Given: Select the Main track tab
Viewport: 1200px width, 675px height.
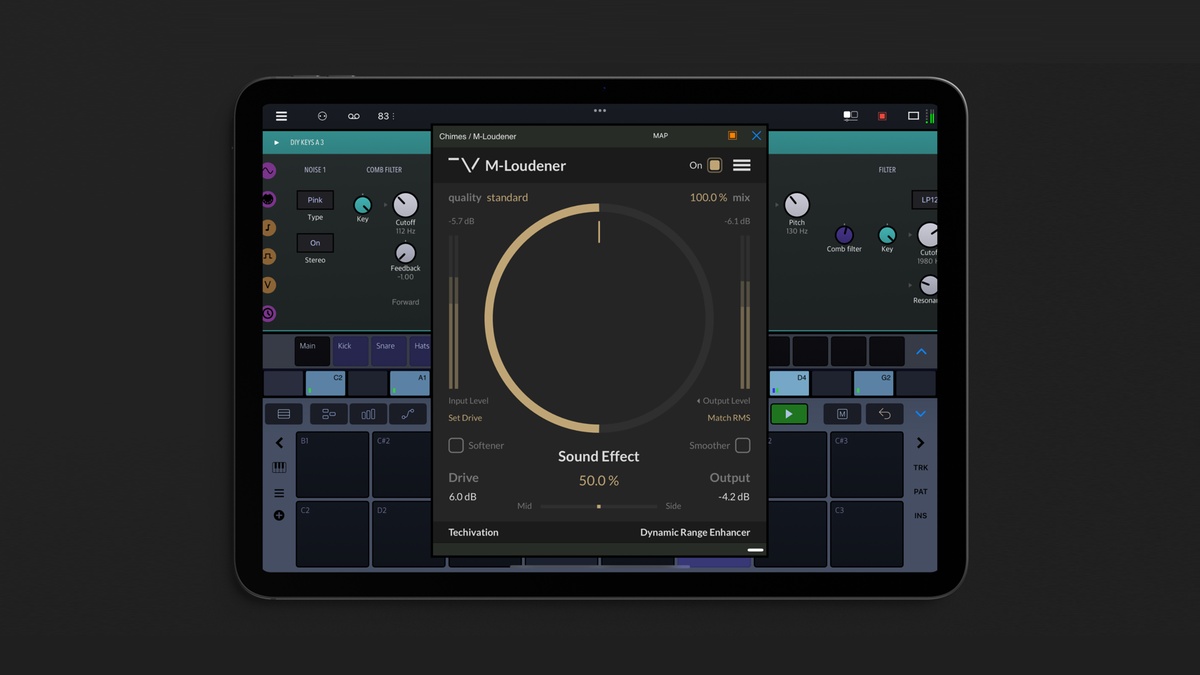Looking at the screenshot, I should (x=312, y=351).
